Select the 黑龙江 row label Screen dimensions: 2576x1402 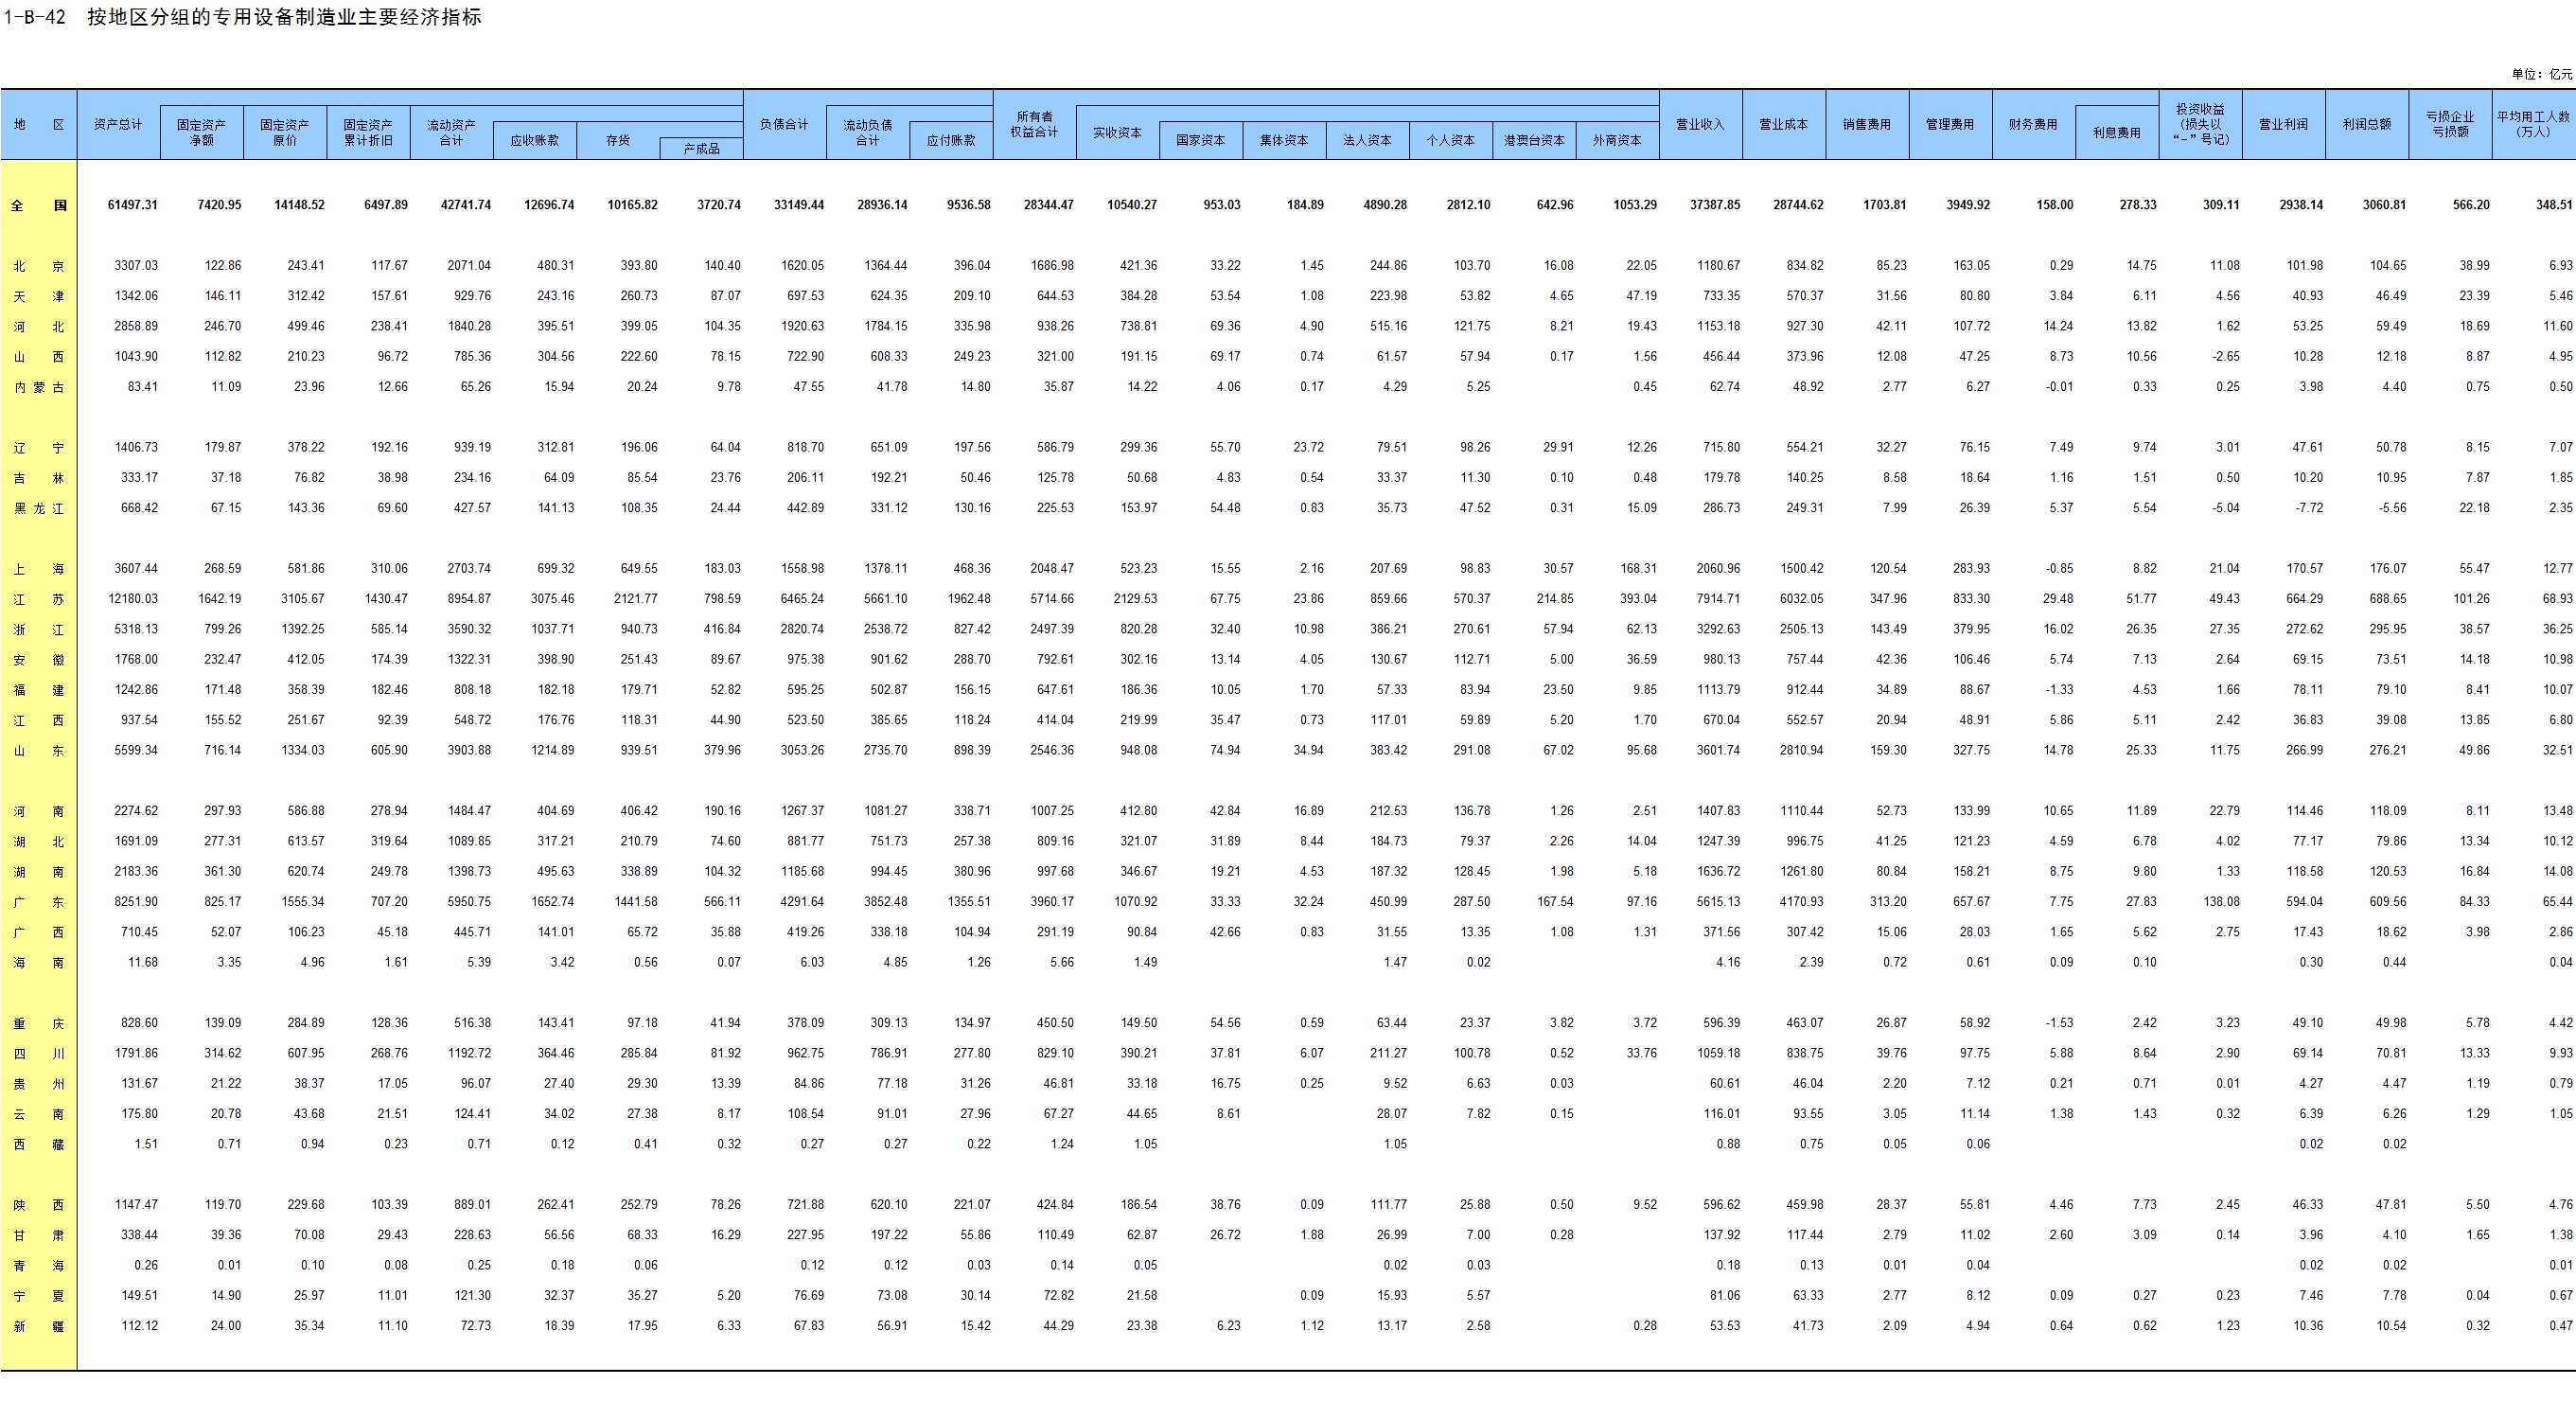point(39,508)
